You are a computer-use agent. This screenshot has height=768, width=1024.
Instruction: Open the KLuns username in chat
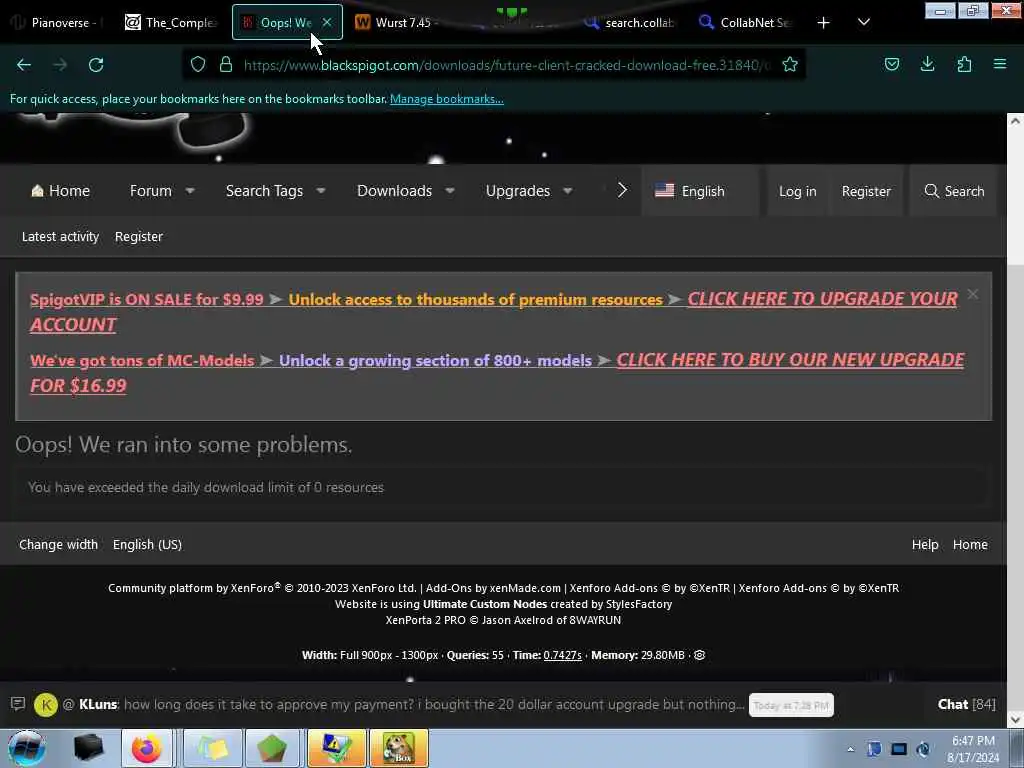(98, 705)
